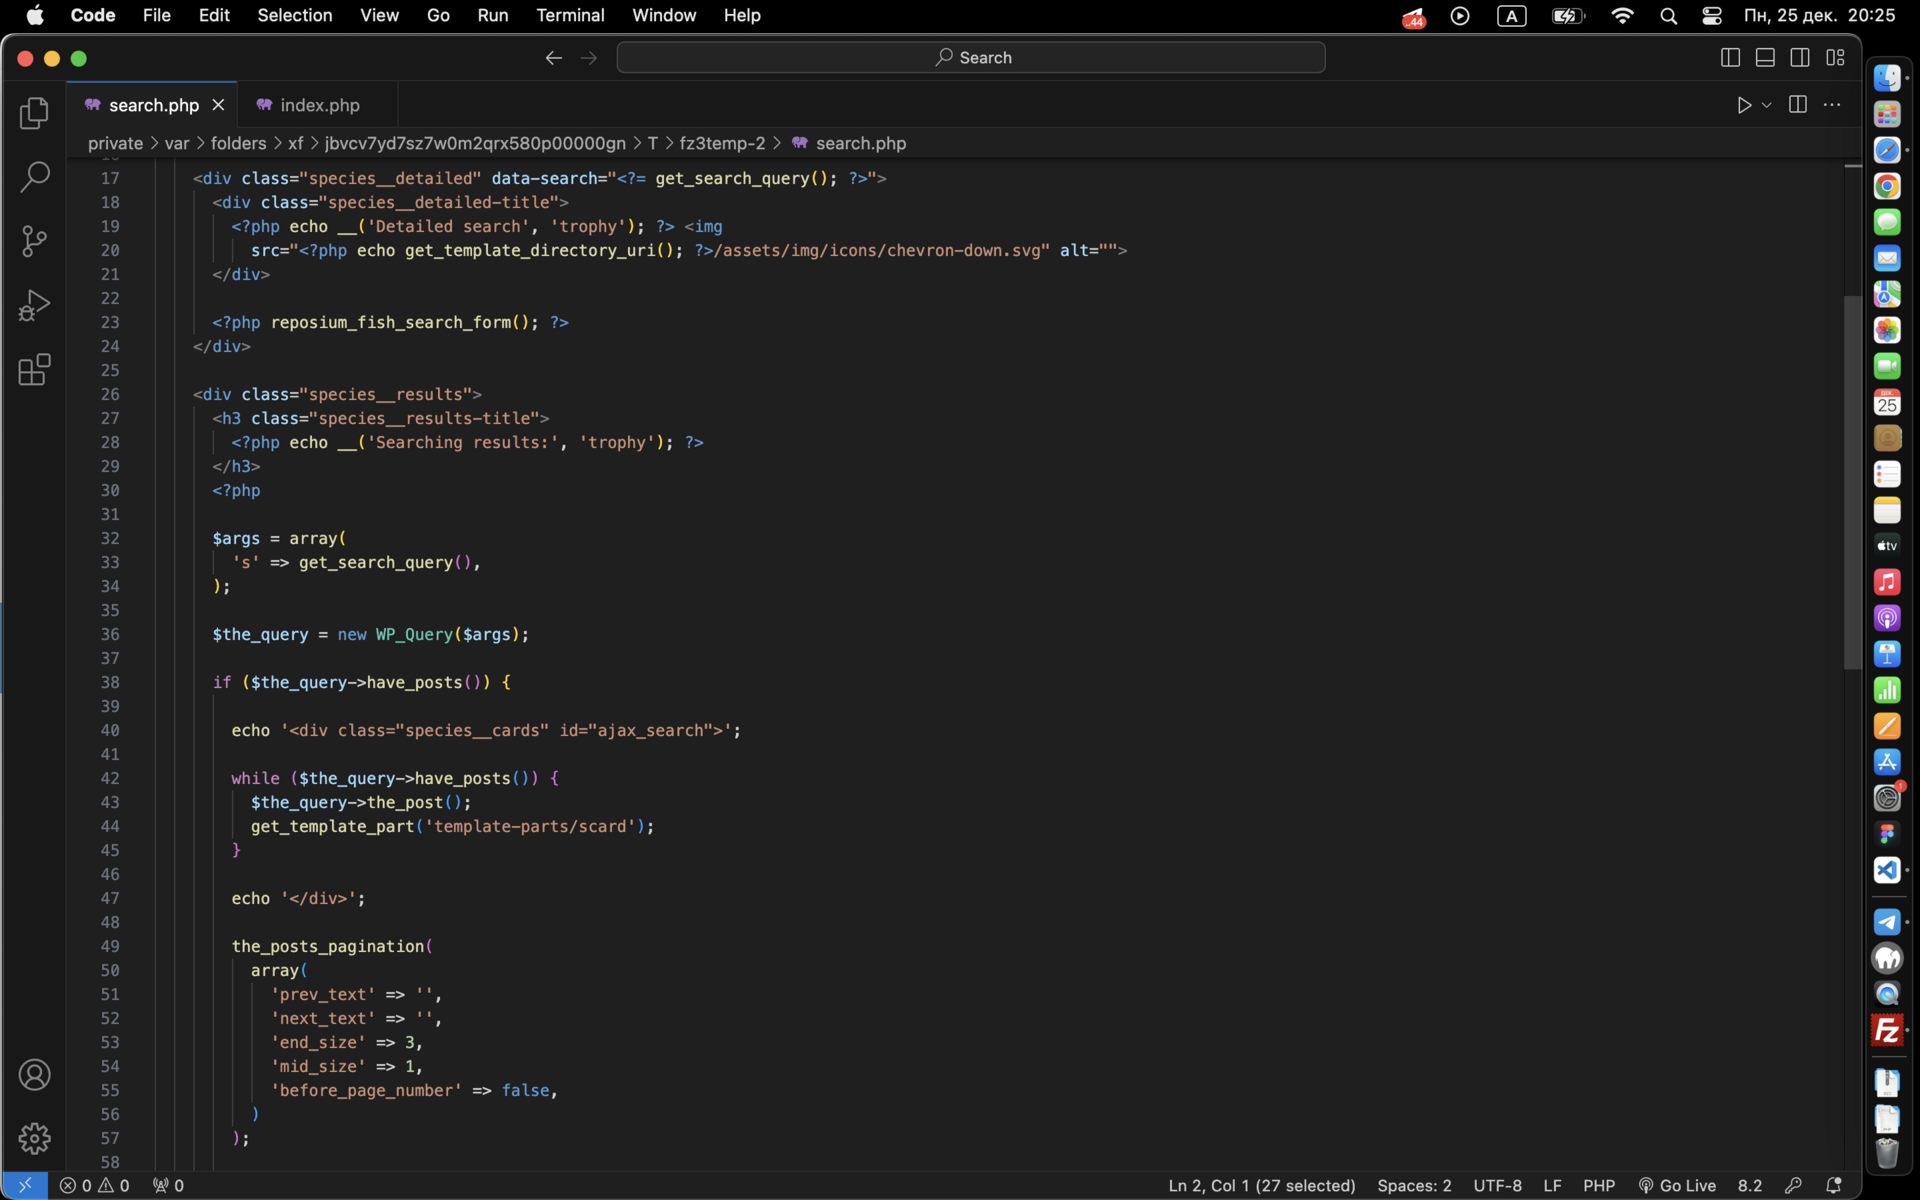Toggle the bottom panel

[x=1765, y=58]
